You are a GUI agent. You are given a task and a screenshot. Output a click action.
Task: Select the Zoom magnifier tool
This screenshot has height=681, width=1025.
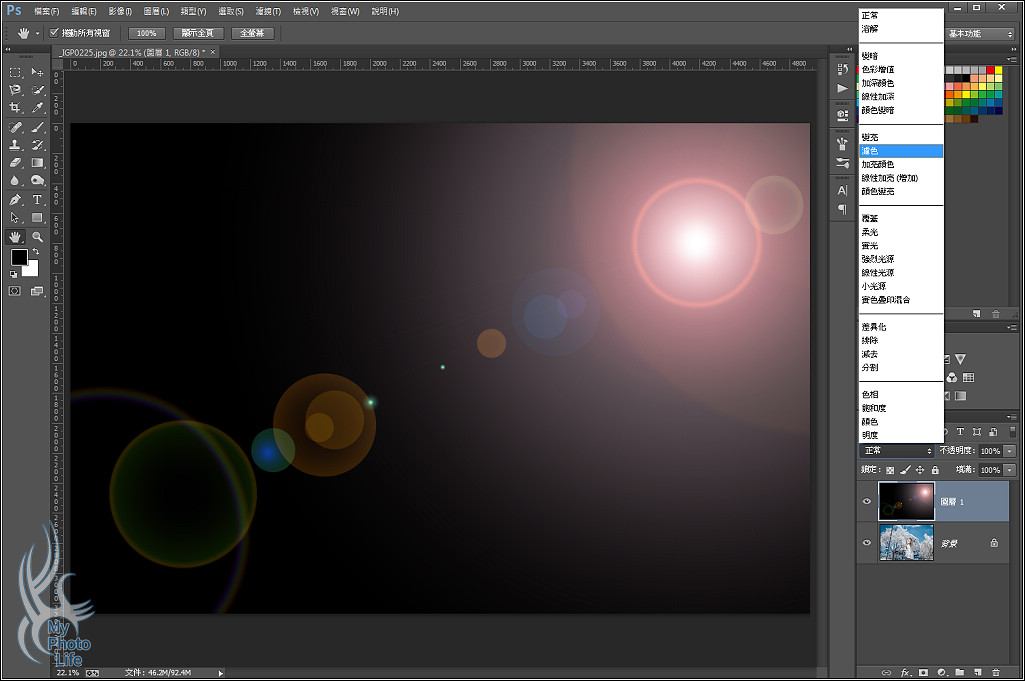[37, 237]
